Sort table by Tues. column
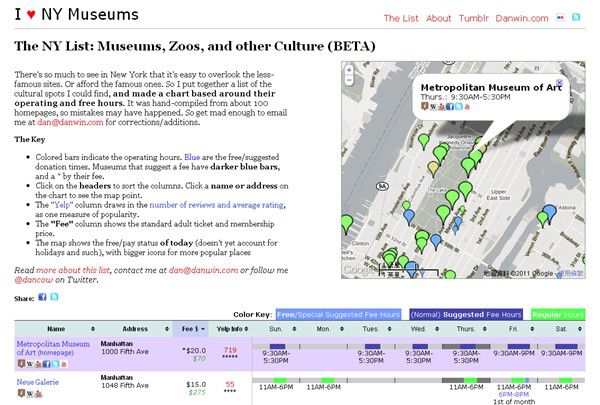The image size is (600, 405). tap(371, 329)
